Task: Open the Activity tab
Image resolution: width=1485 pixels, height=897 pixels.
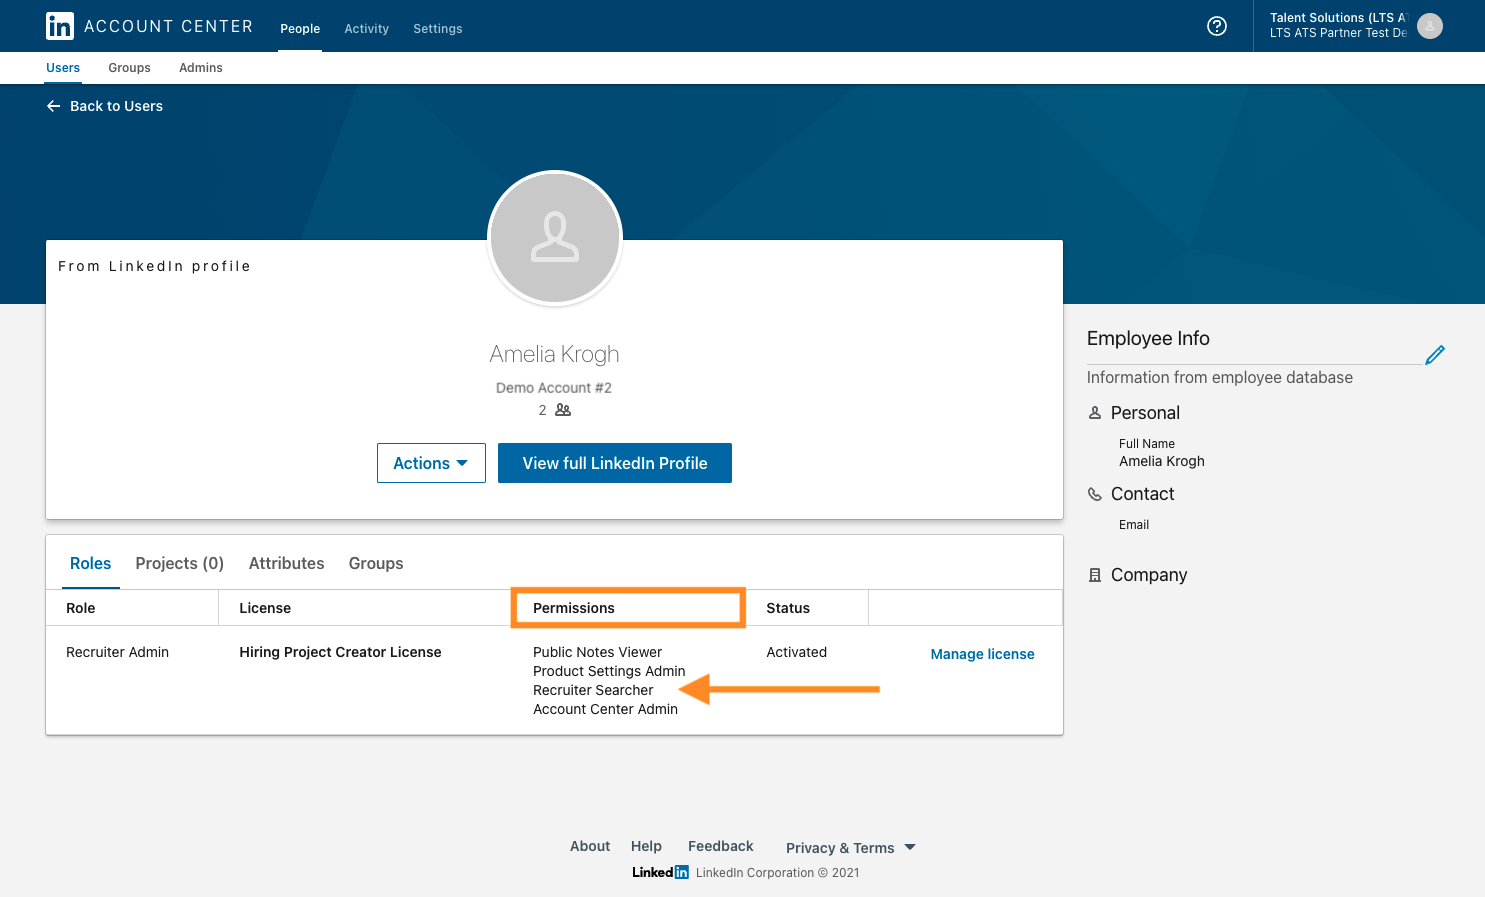Action: click(366, 29)
